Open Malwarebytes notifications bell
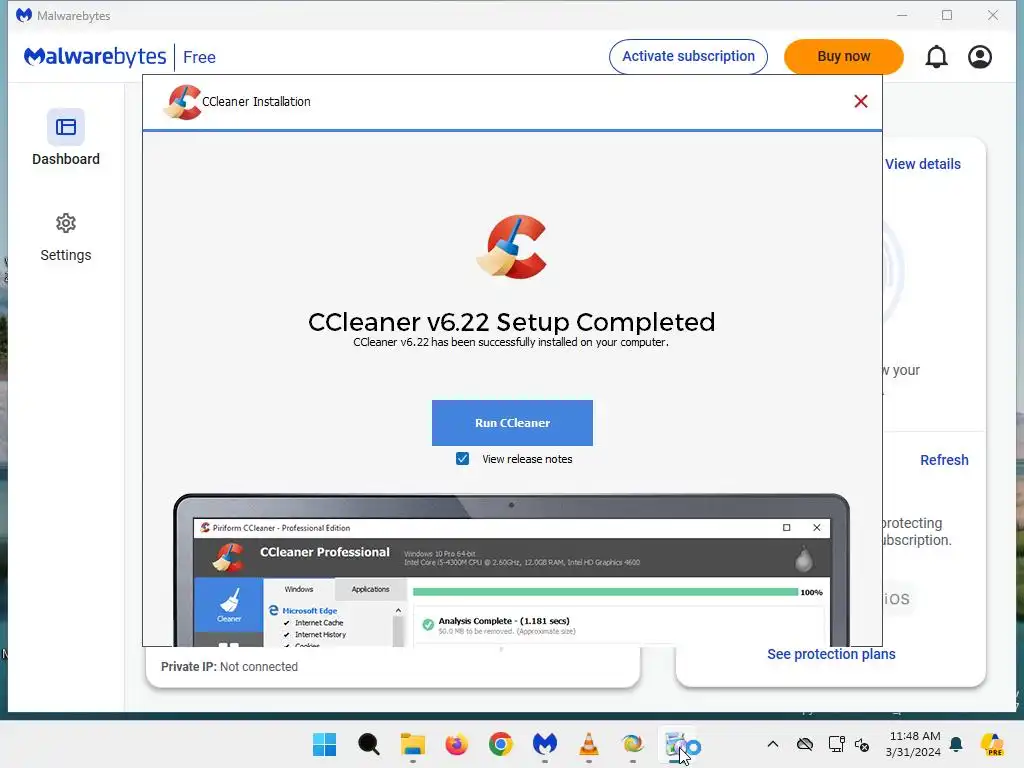 tap(936, 57)
